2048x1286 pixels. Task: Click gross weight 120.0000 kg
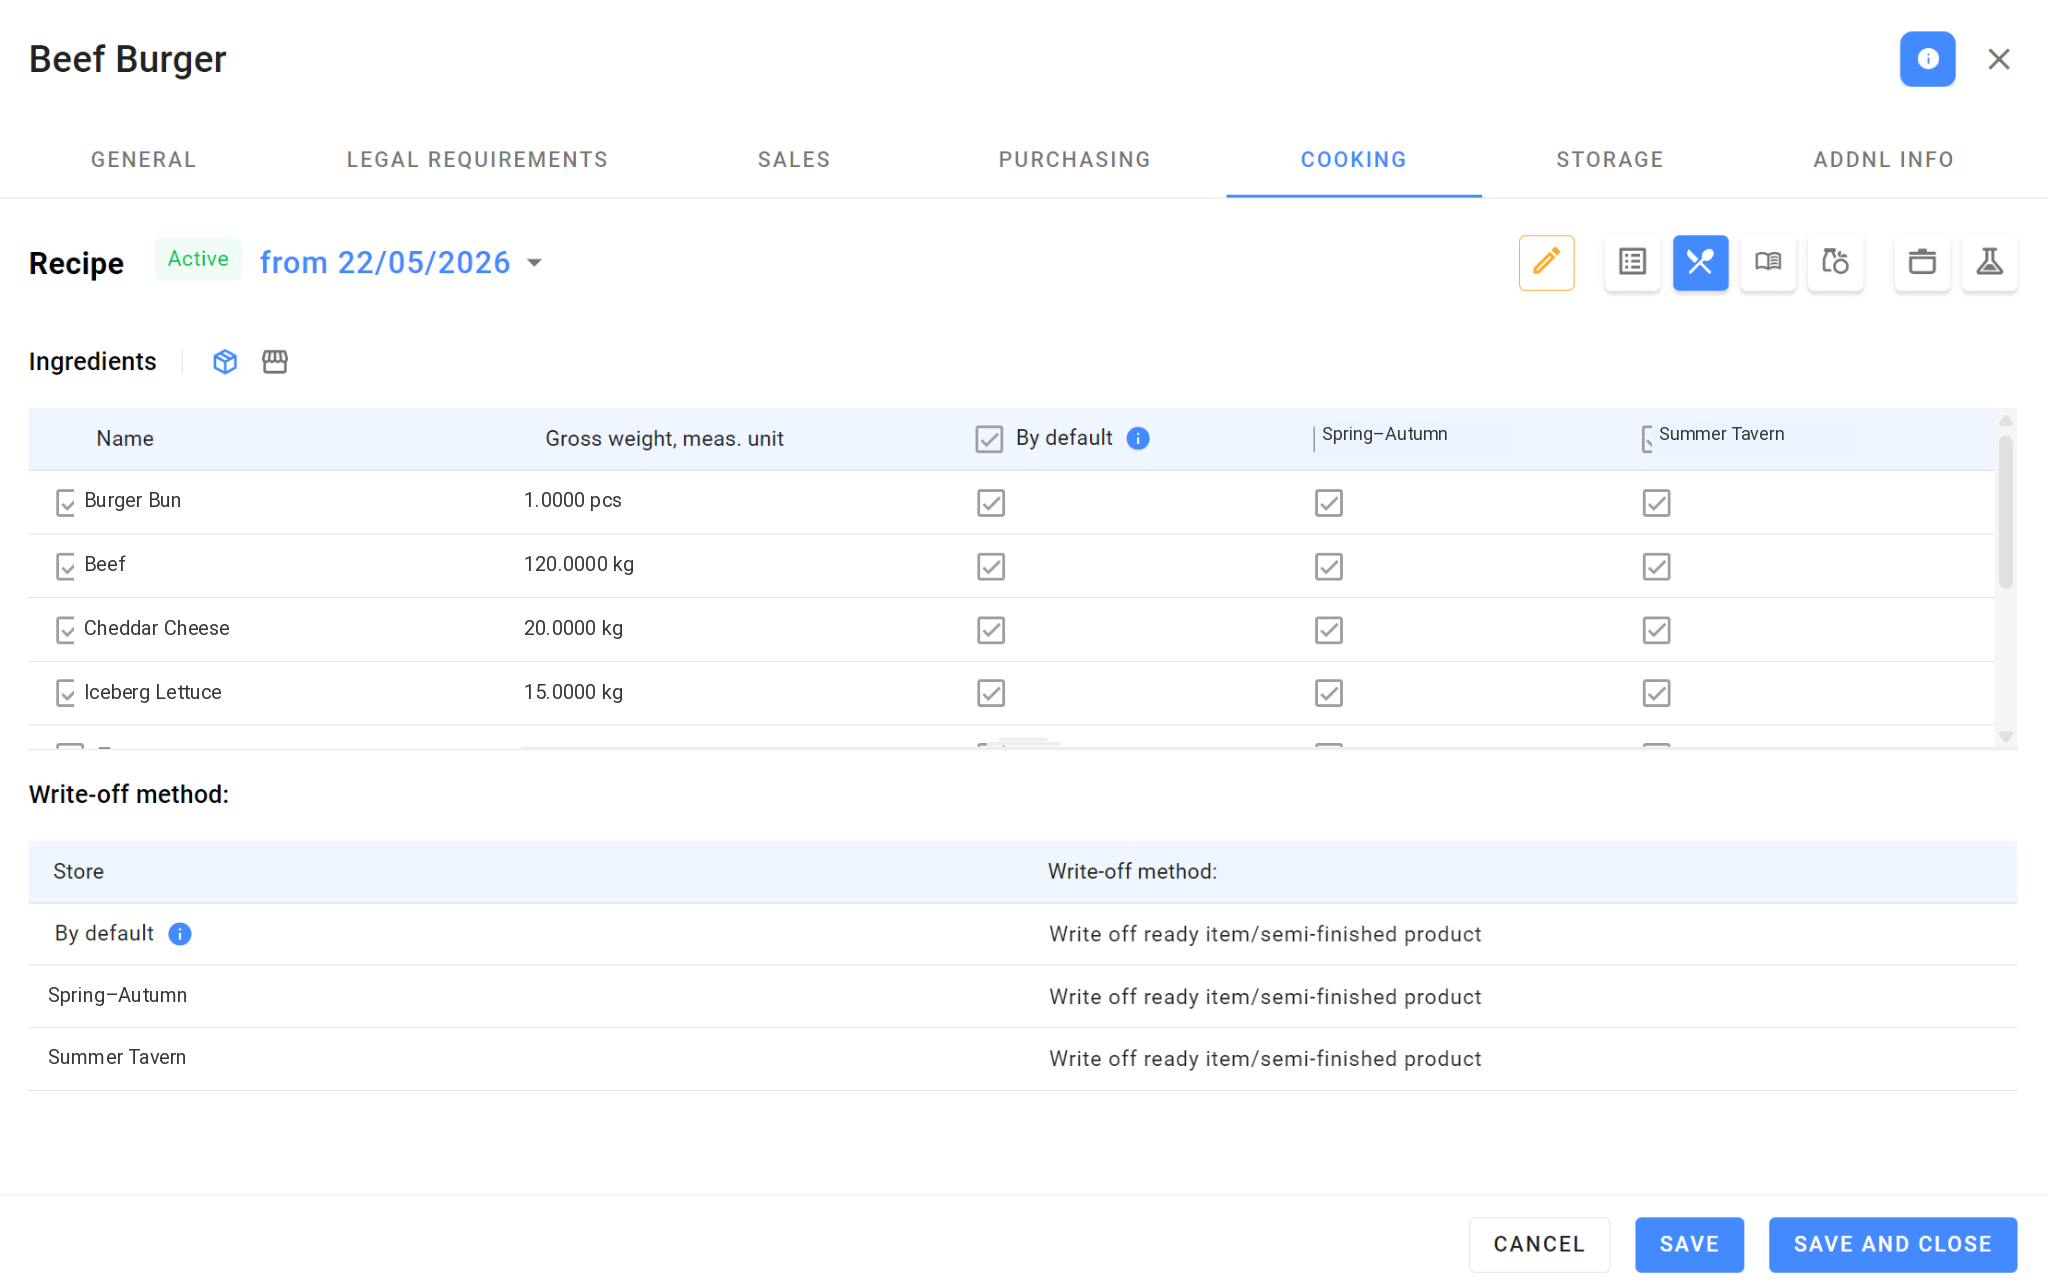click(579, 565)
